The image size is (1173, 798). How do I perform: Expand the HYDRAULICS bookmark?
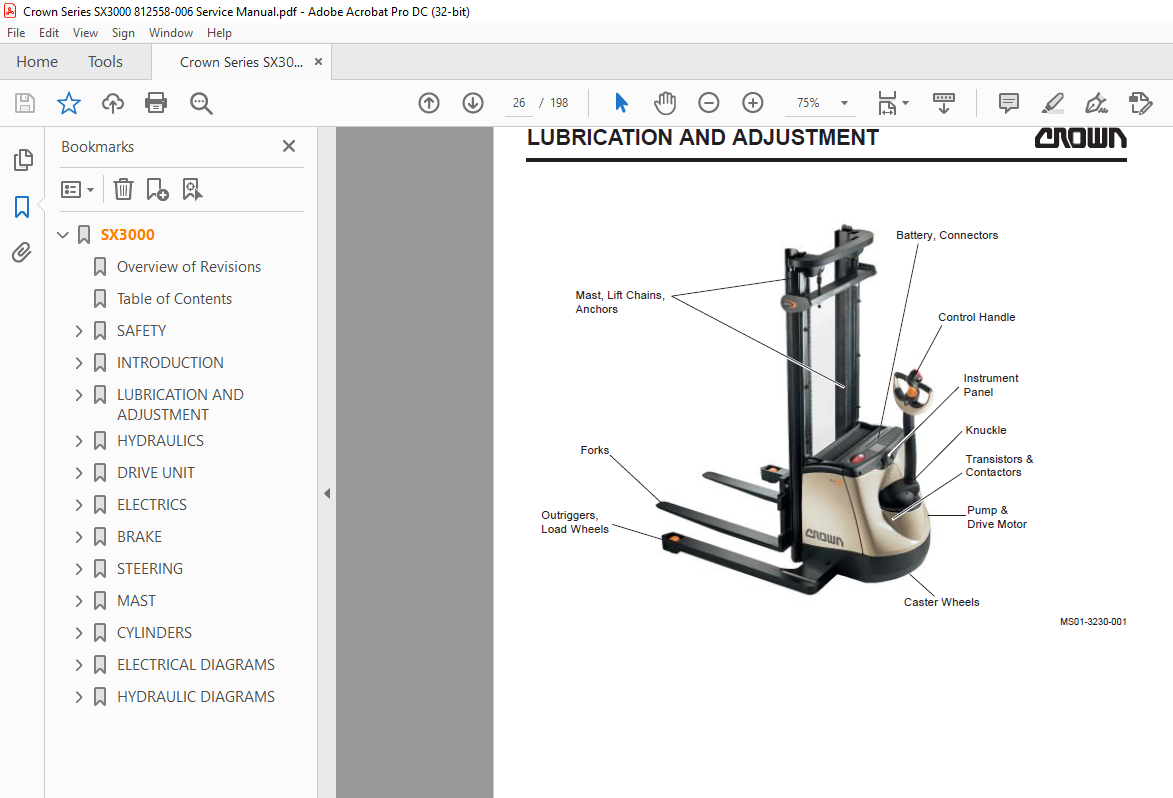pyautogui.click(x=79, y=441)
